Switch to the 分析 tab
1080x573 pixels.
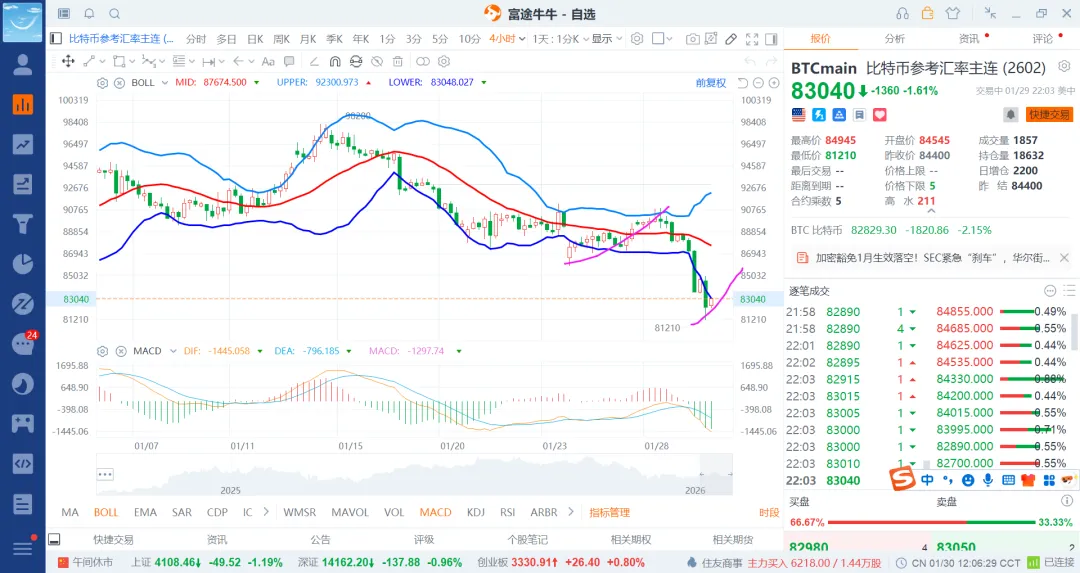coord(894,39)
